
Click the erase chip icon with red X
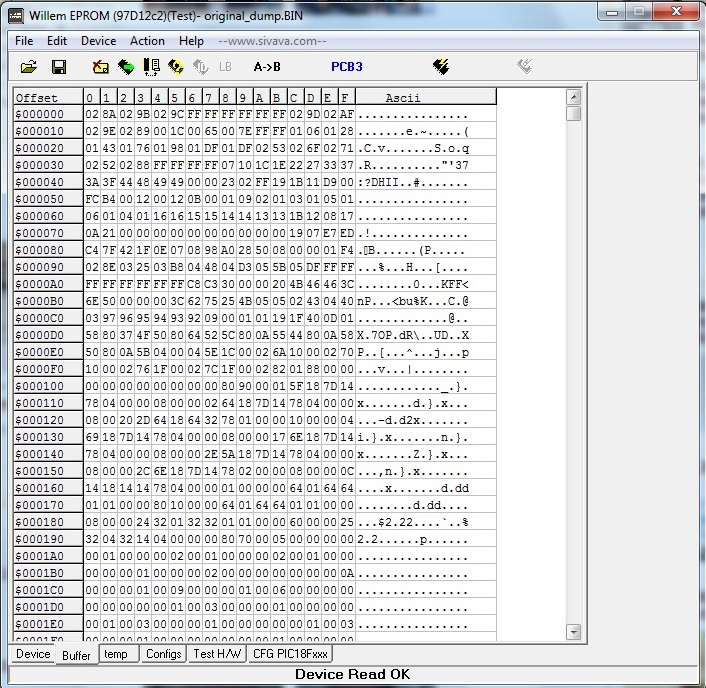(101, 67)
